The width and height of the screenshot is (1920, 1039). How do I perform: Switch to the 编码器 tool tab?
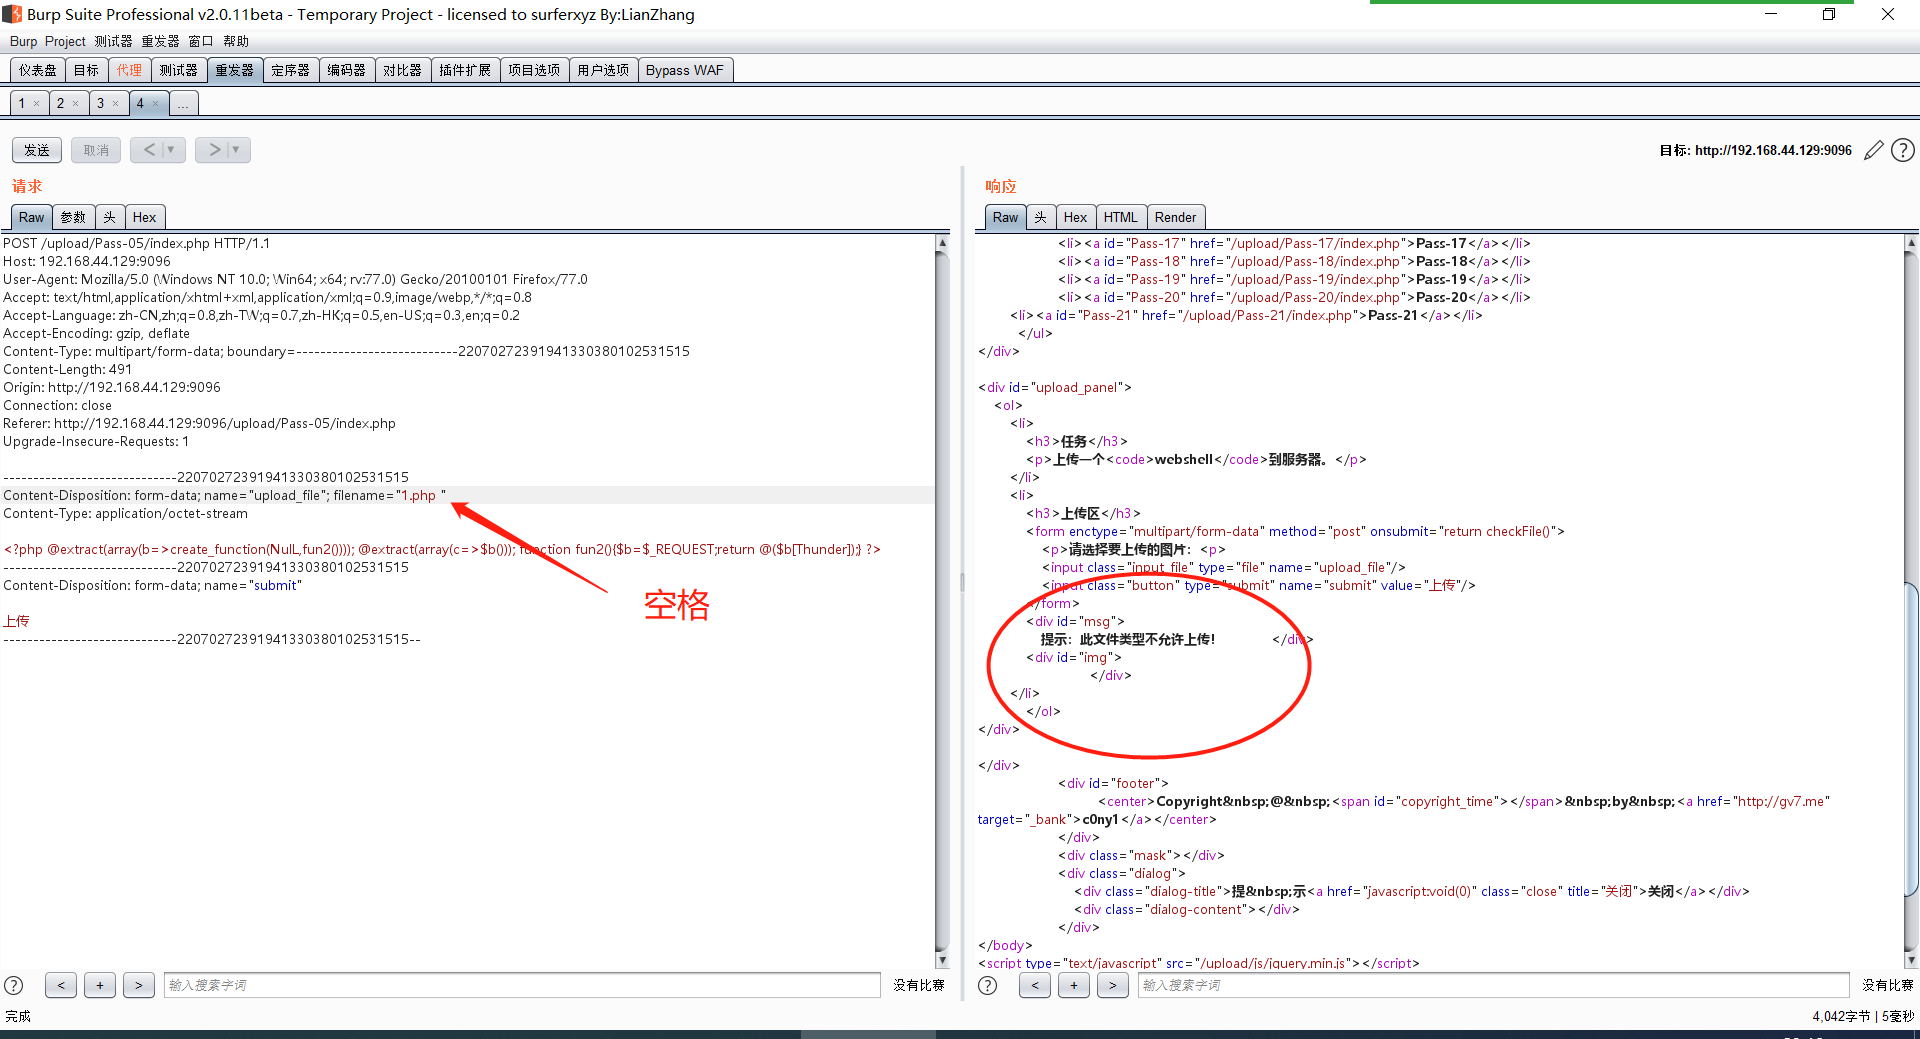pos(347,70)
